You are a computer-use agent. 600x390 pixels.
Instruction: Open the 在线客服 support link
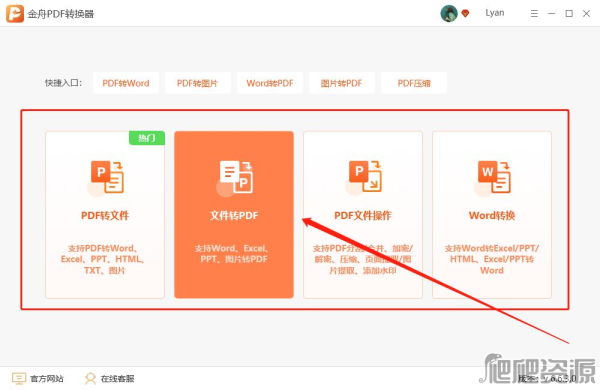click(x=117, y=379)
